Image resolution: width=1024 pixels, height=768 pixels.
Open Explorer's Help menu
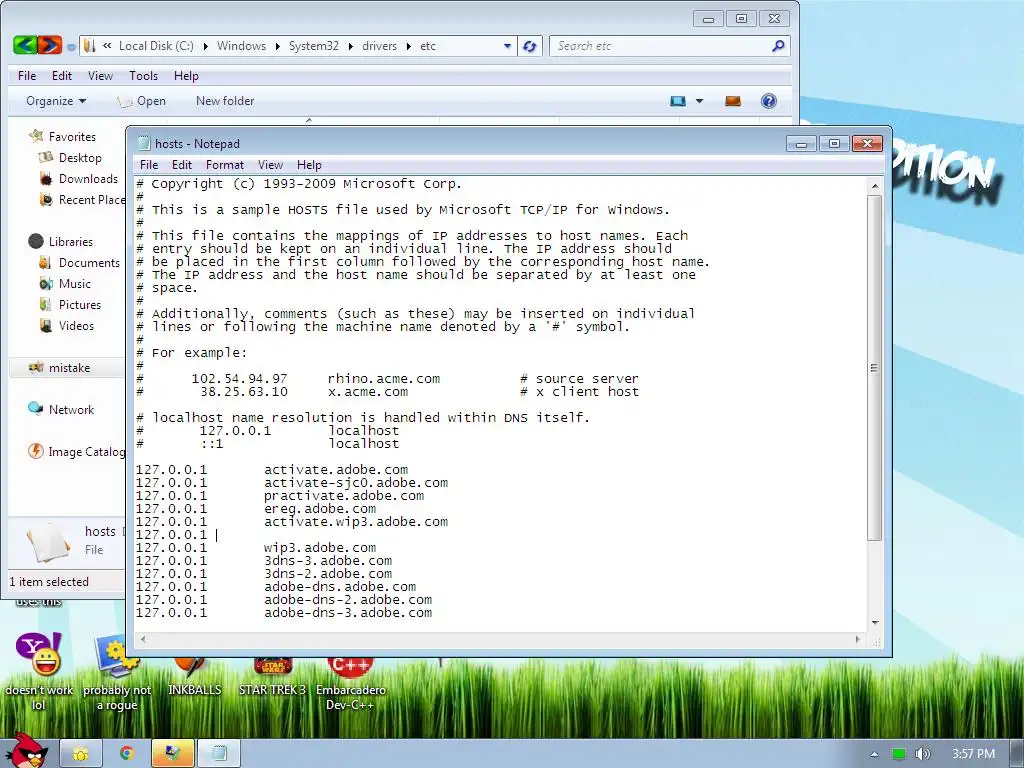(x=186, y=76)
